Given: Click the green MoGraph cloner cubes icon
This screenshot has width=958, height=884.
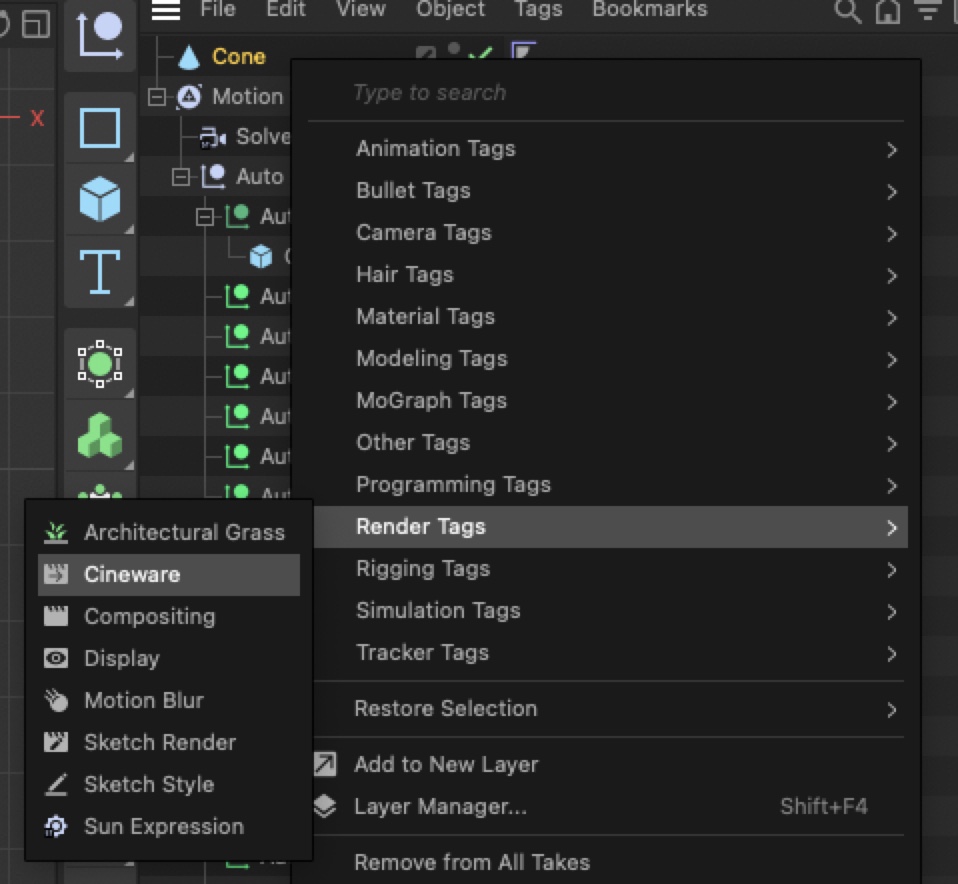Looking at the screenshot, I should (99, 436).
